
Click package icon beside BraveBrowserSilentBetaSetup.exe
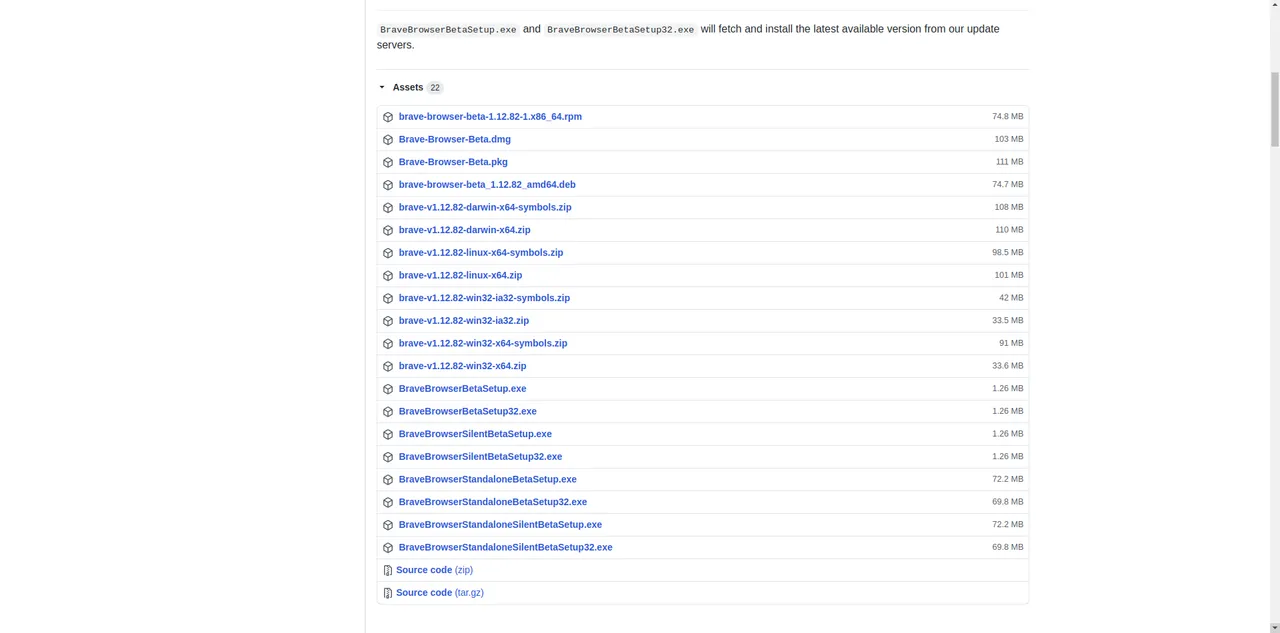click(x=388, y=434)
